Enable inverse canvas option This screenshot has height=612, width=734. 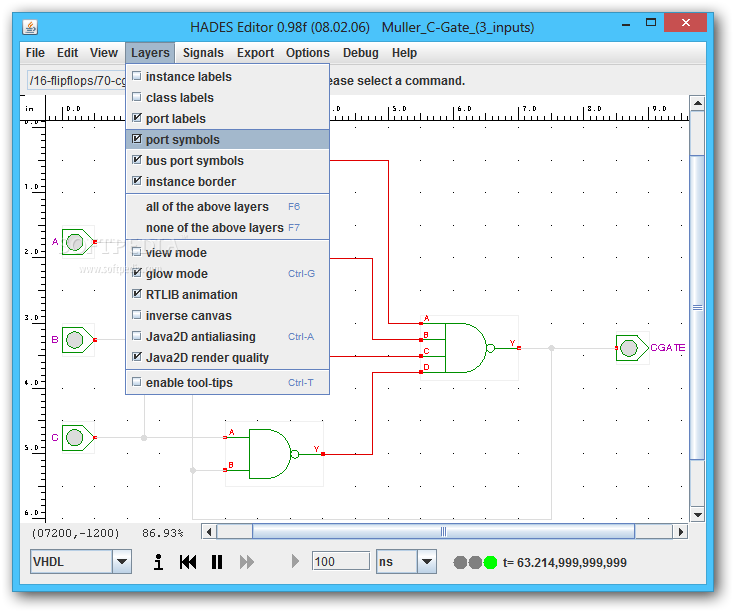point(228,316)
